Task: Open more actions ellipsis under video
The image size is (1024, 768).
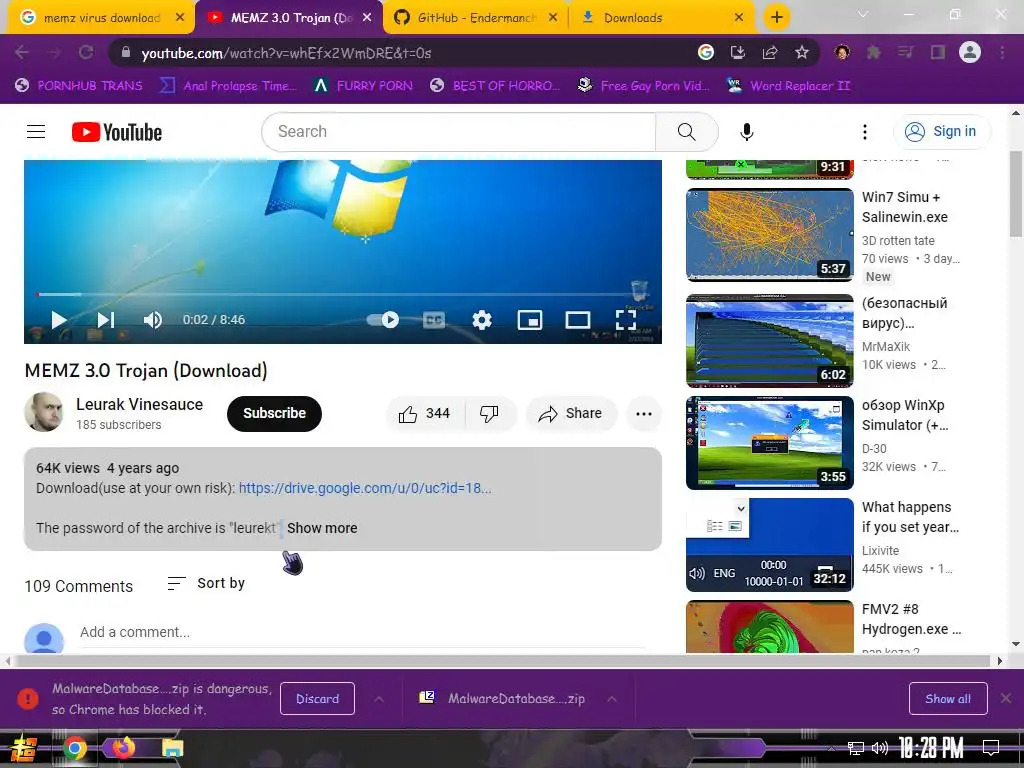Action: click(x=644, y=413)
